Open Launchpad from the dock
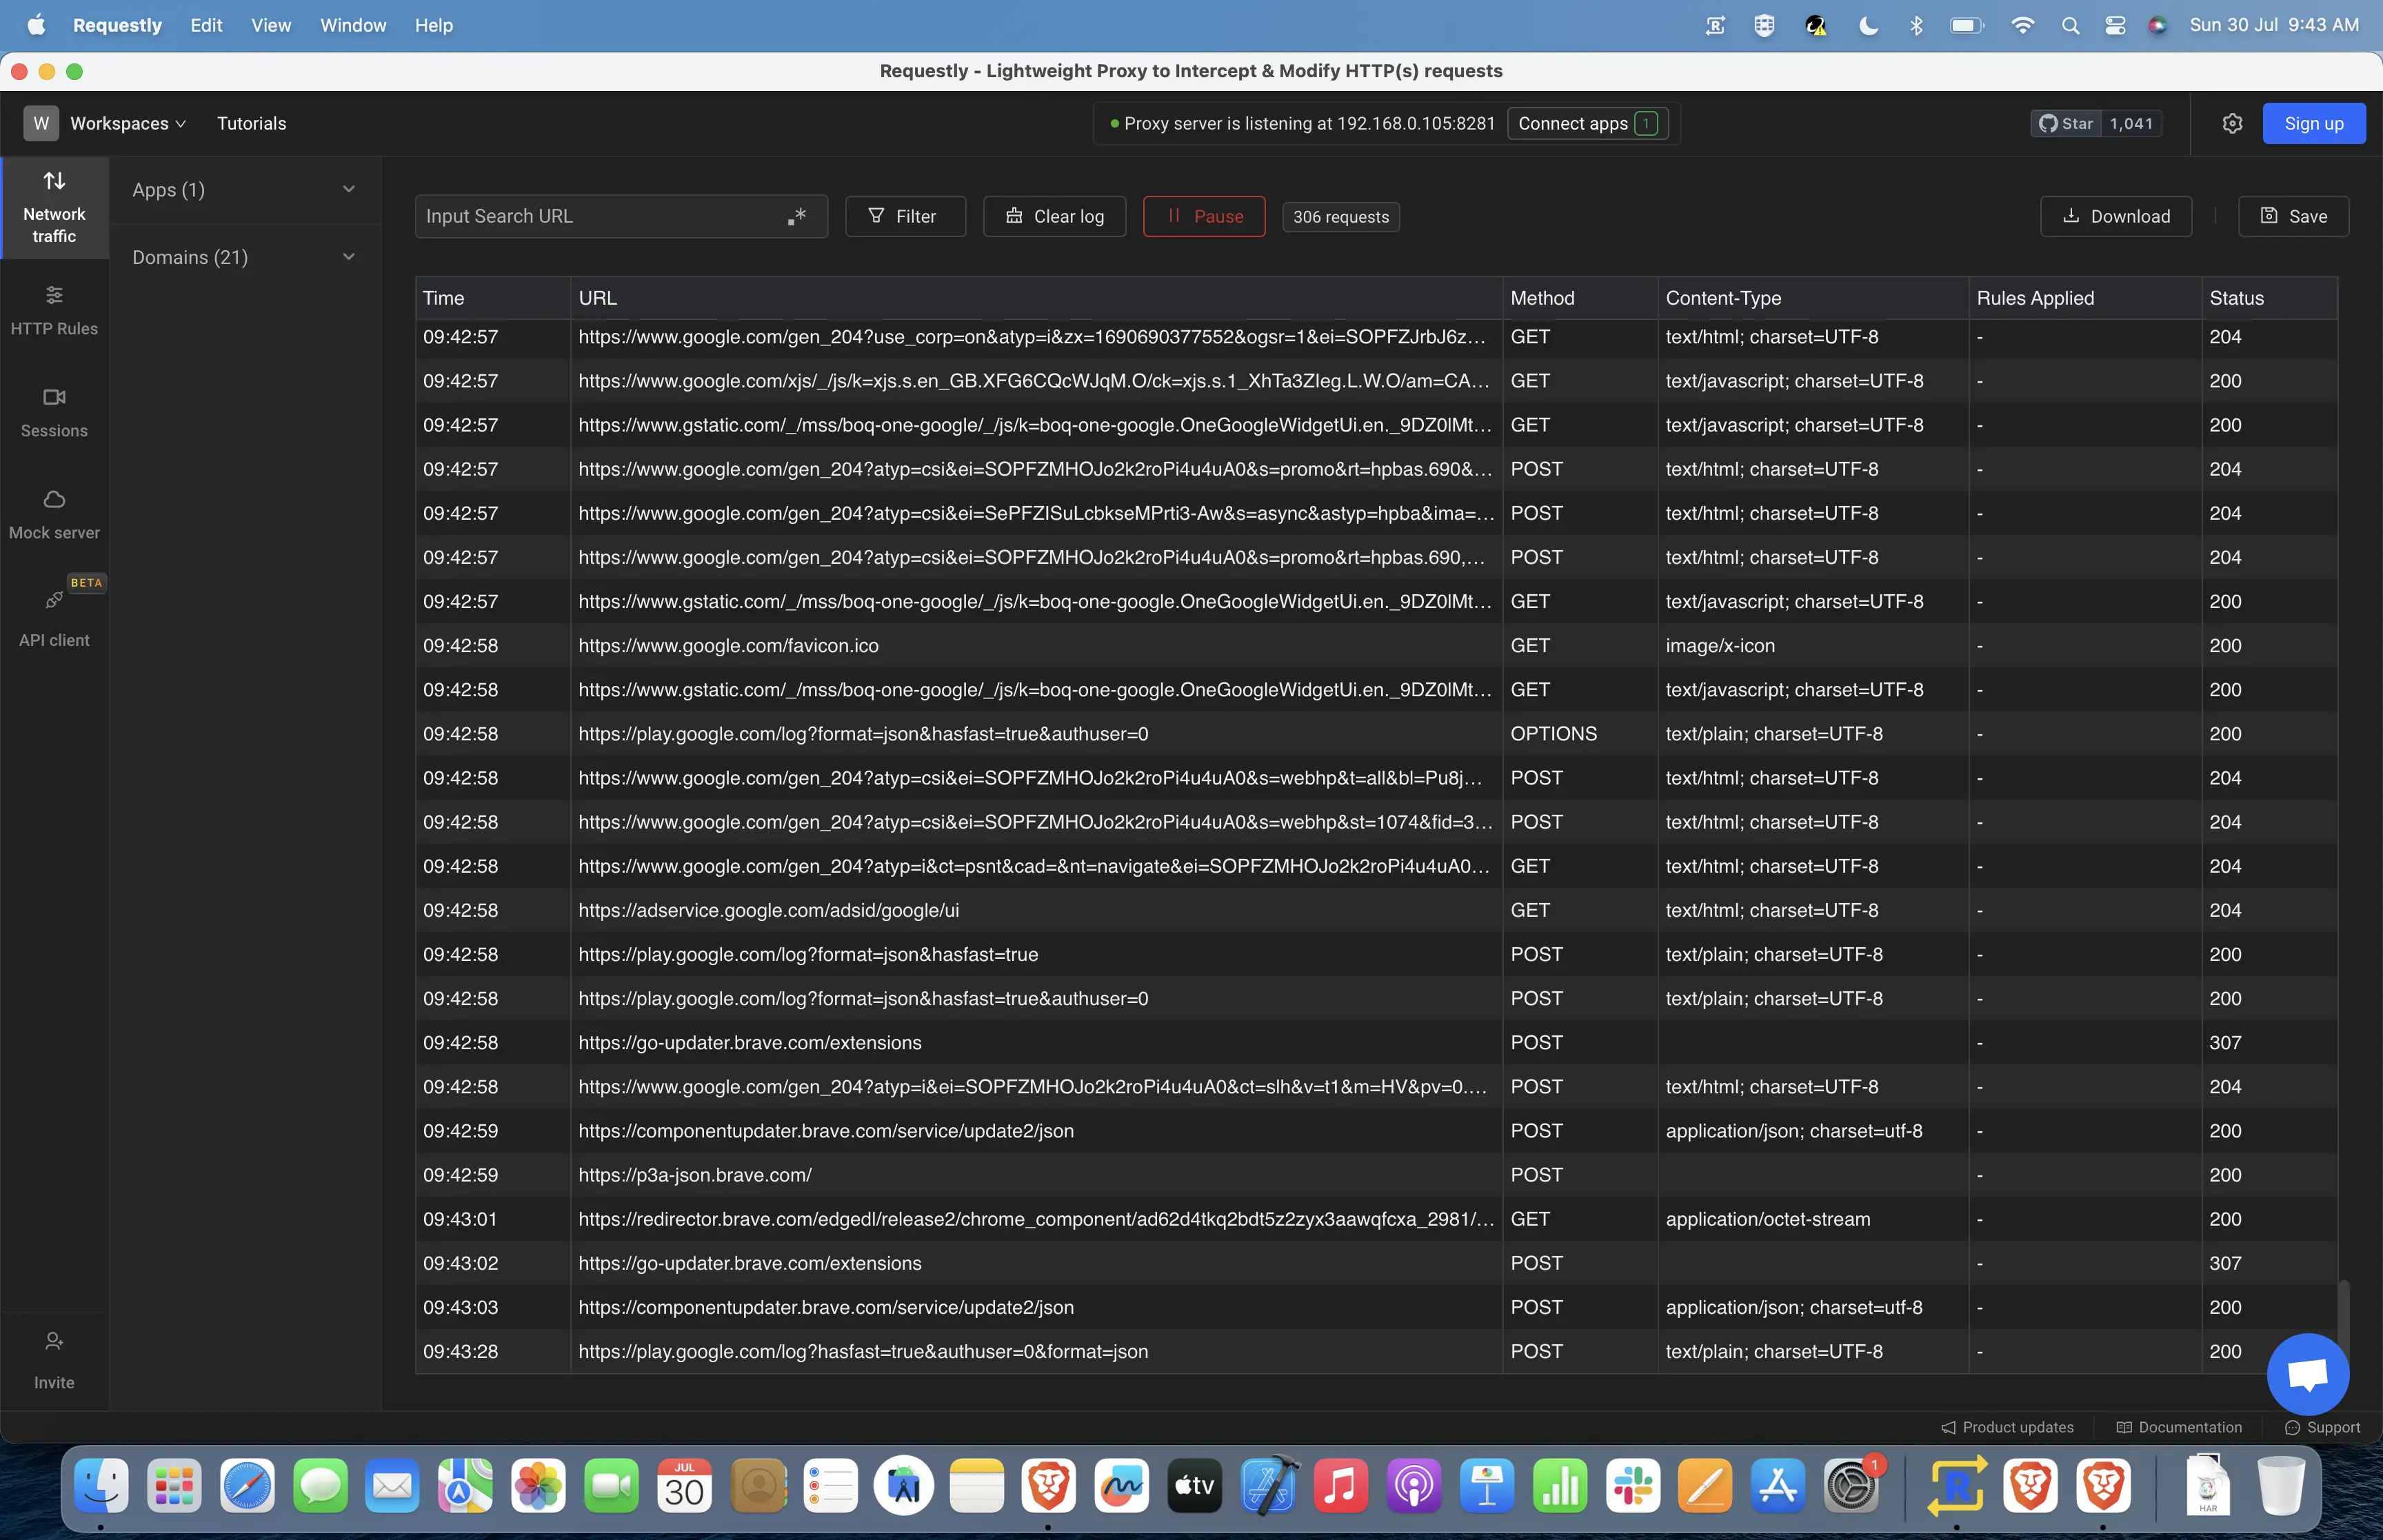Screen dimensions: 2383x1540 tap(174, 1486)
